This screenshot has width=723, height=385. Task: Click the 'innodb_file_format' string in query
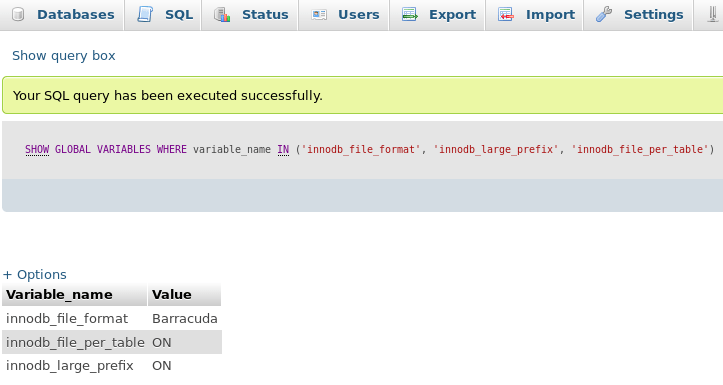point(361,149)
